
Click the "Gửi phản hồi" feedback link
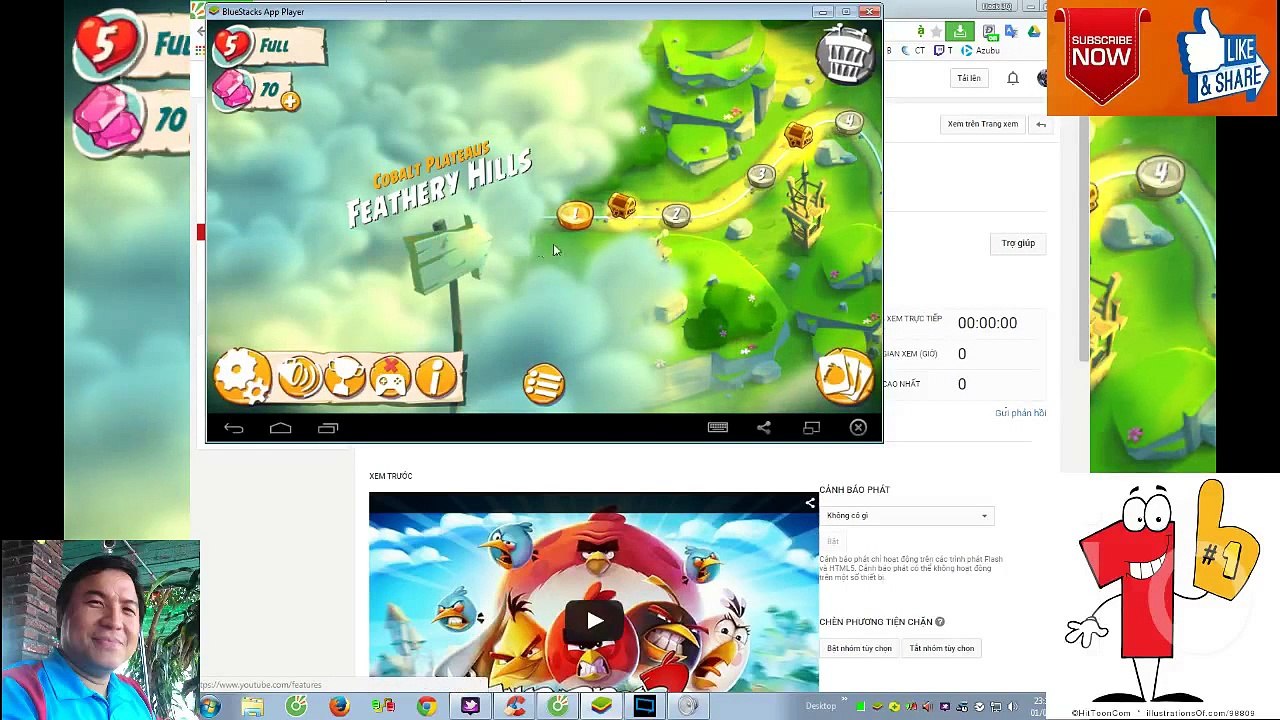point(1020,413)
